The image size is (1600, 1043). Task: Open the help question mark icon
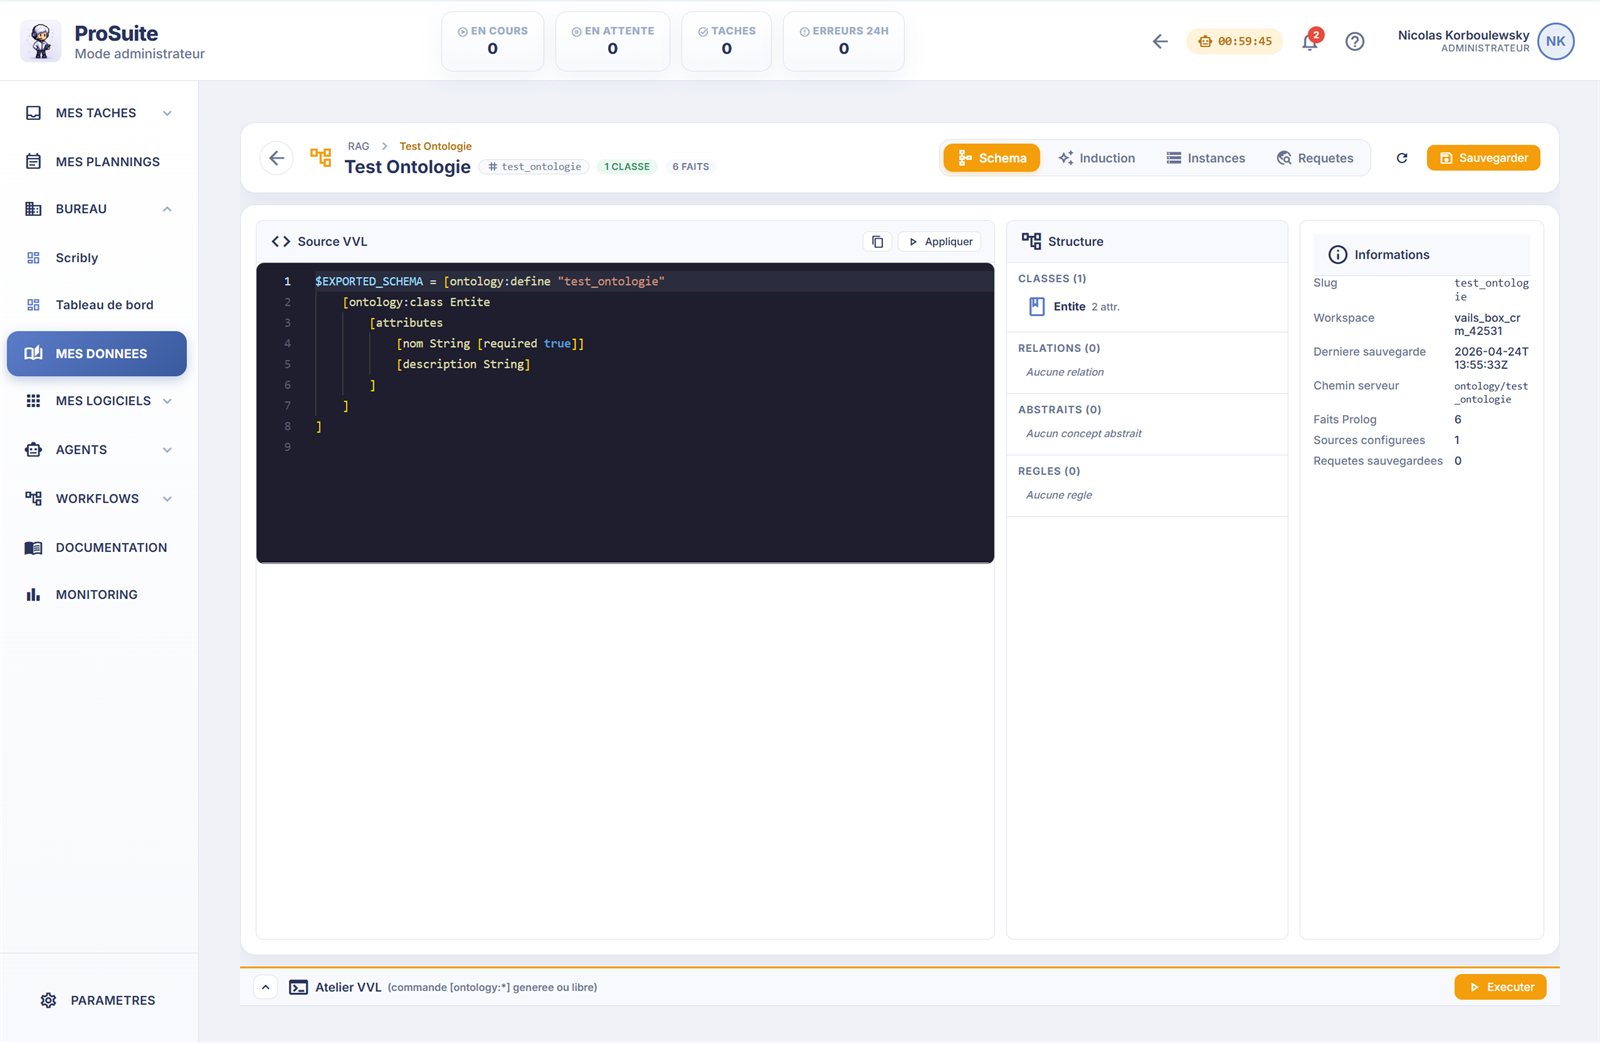click(1355, 41)
